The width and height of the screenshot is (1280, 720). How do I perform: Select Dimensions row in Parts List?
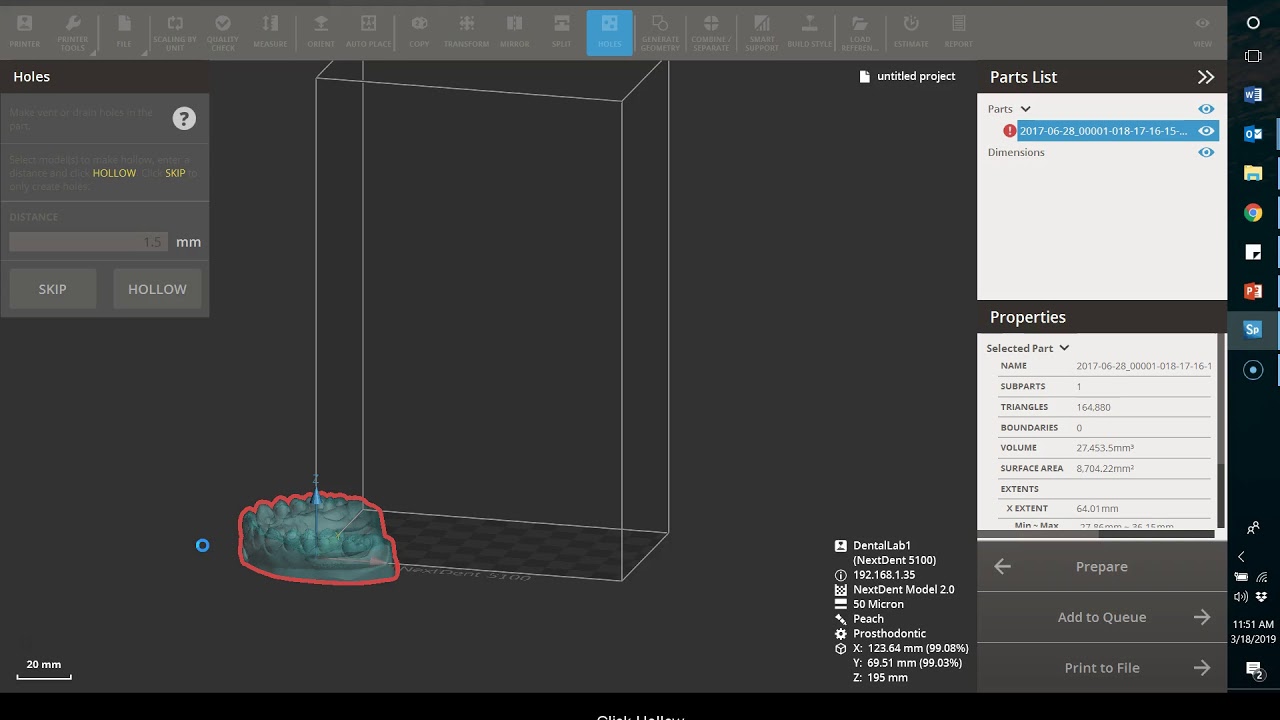[x=1016, y=152]
